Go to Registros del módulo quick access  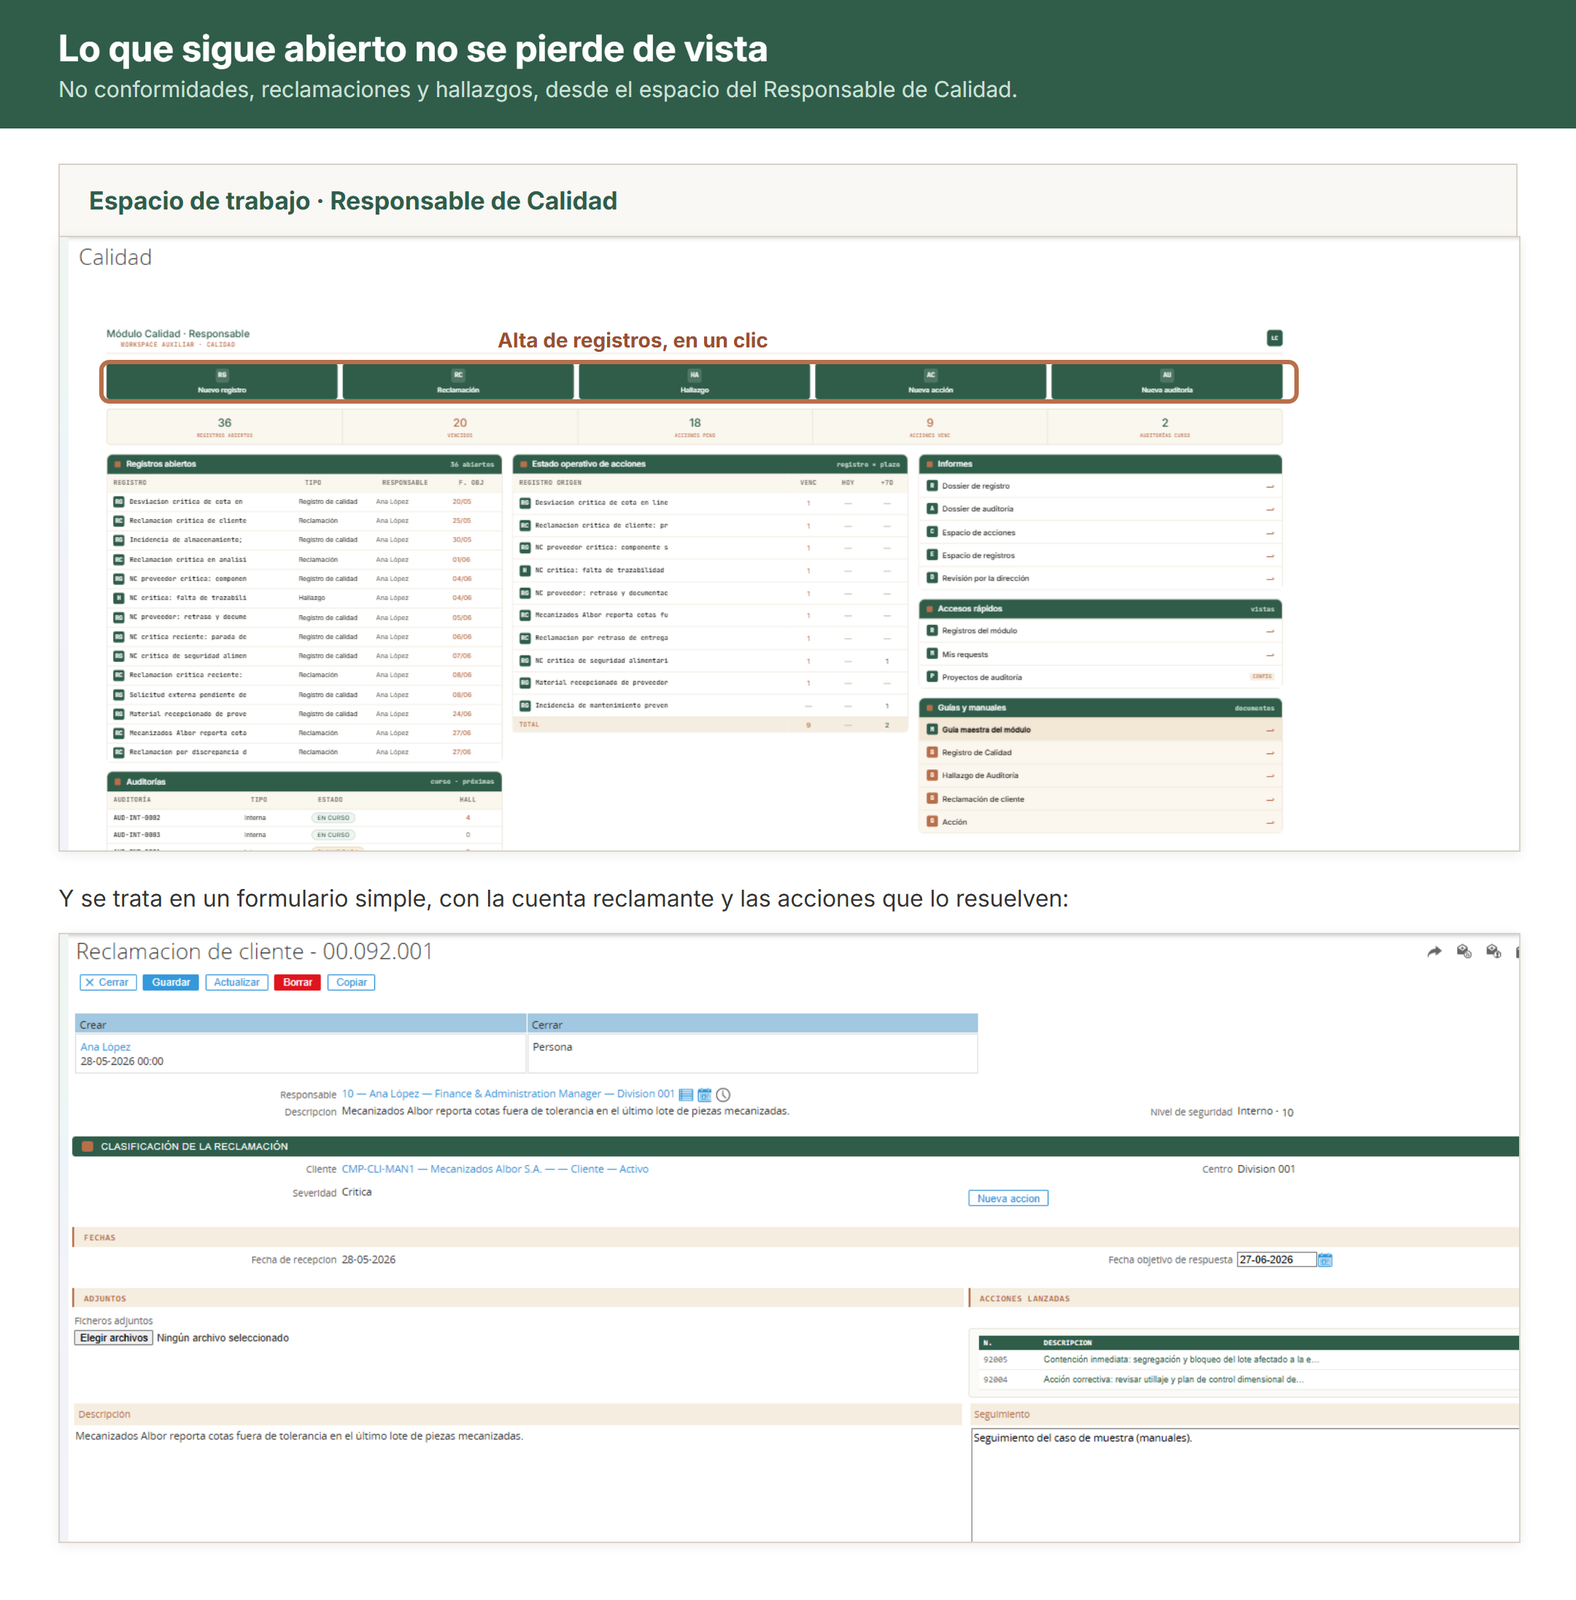coord(1100,631)
